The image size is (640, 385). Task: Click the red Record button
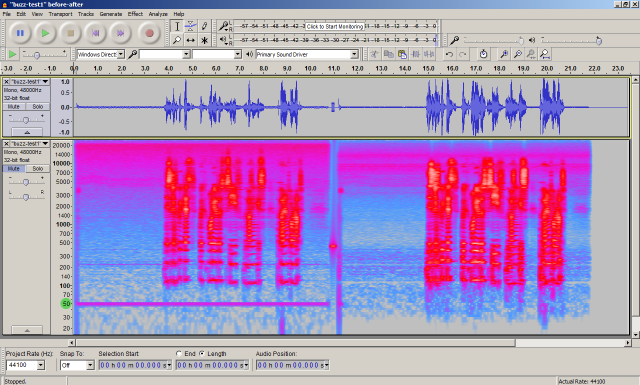pos(149,33)
